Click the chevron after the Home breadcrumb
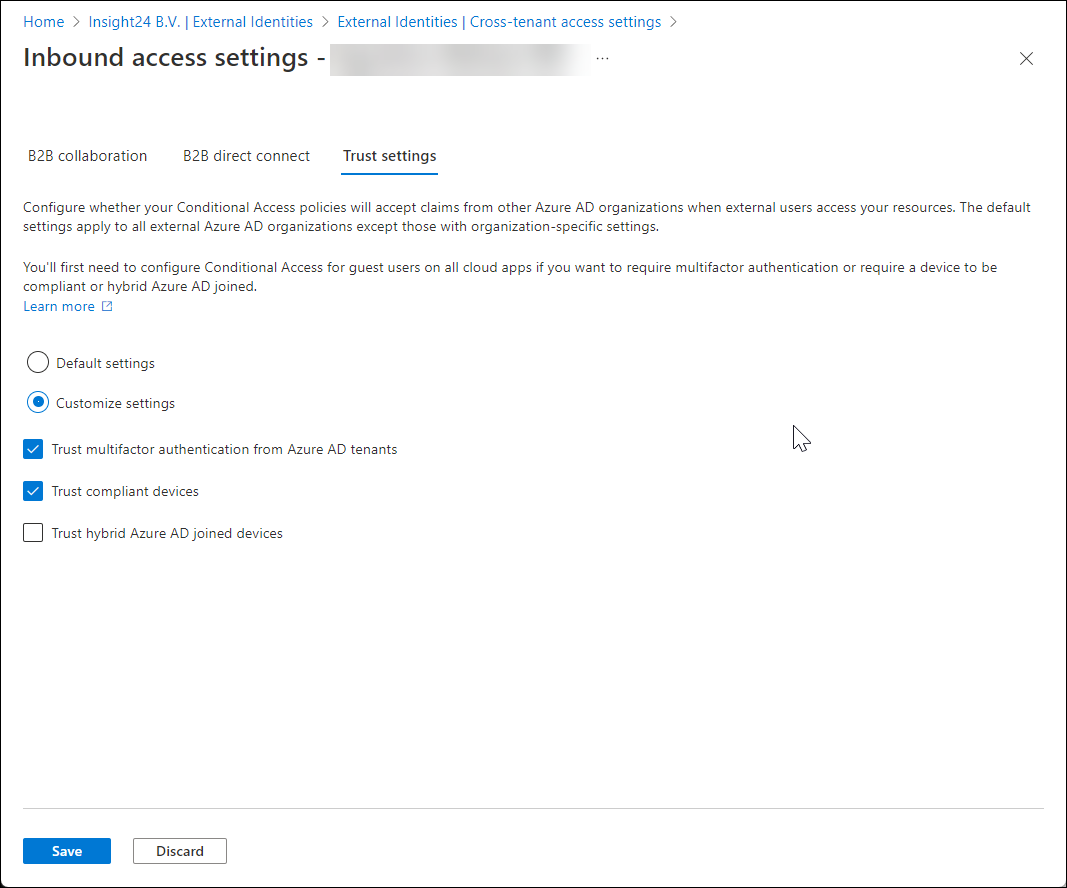Viewport: 1067px width, 888px height. click(x=76, y=22)
